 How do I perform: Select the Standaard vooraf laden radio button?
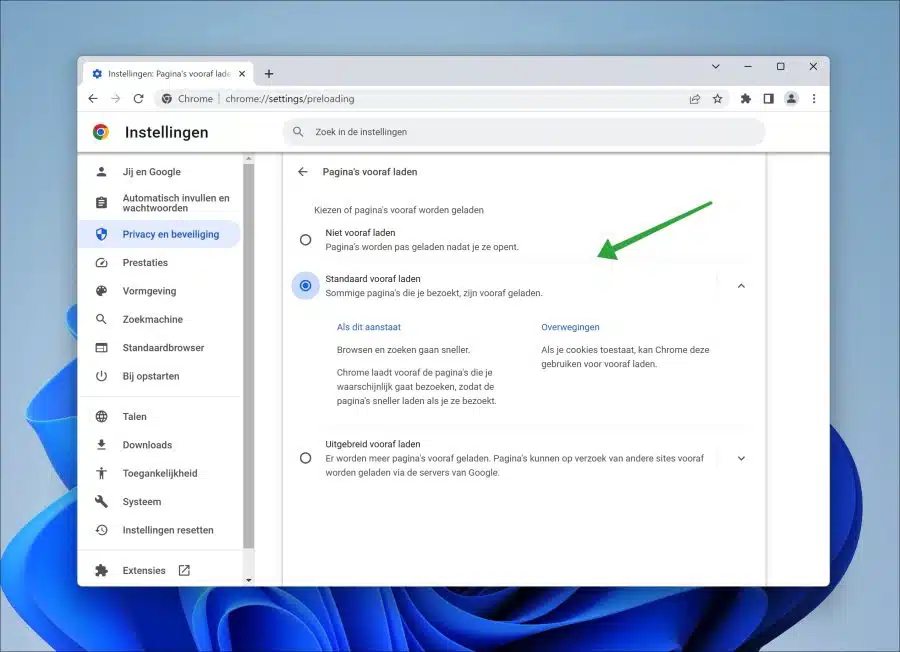(305, 286)
